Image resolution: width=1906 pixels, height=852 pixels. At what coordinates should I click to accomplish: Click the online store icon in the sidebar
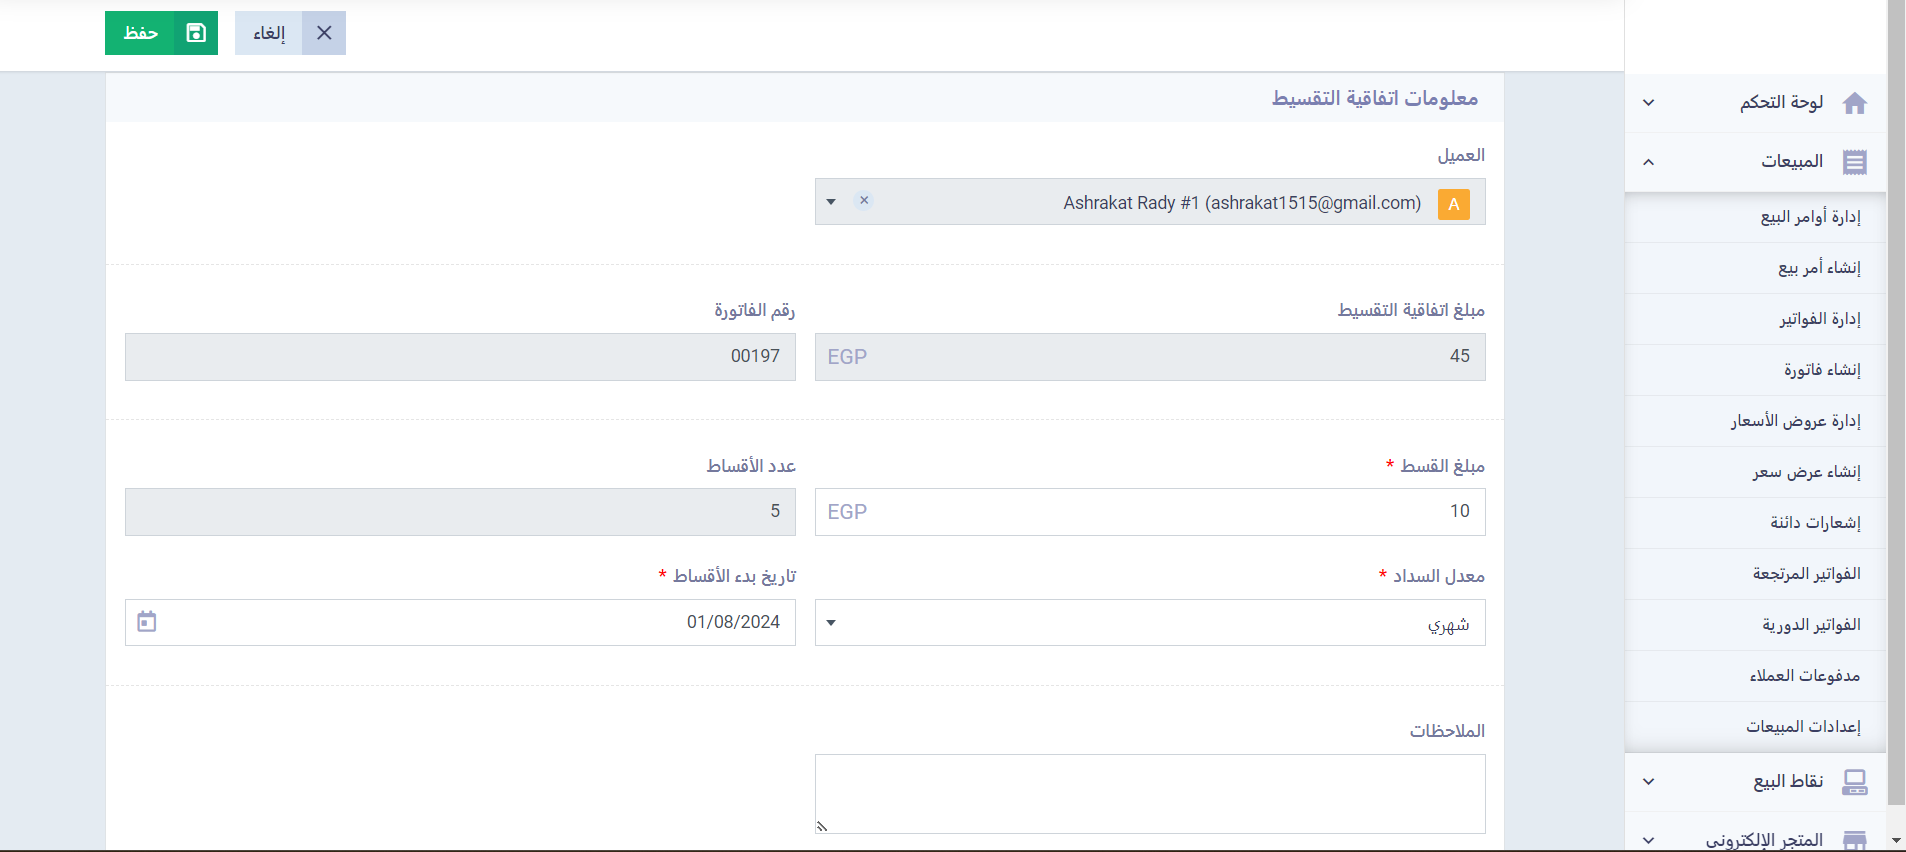(1854, 840)
